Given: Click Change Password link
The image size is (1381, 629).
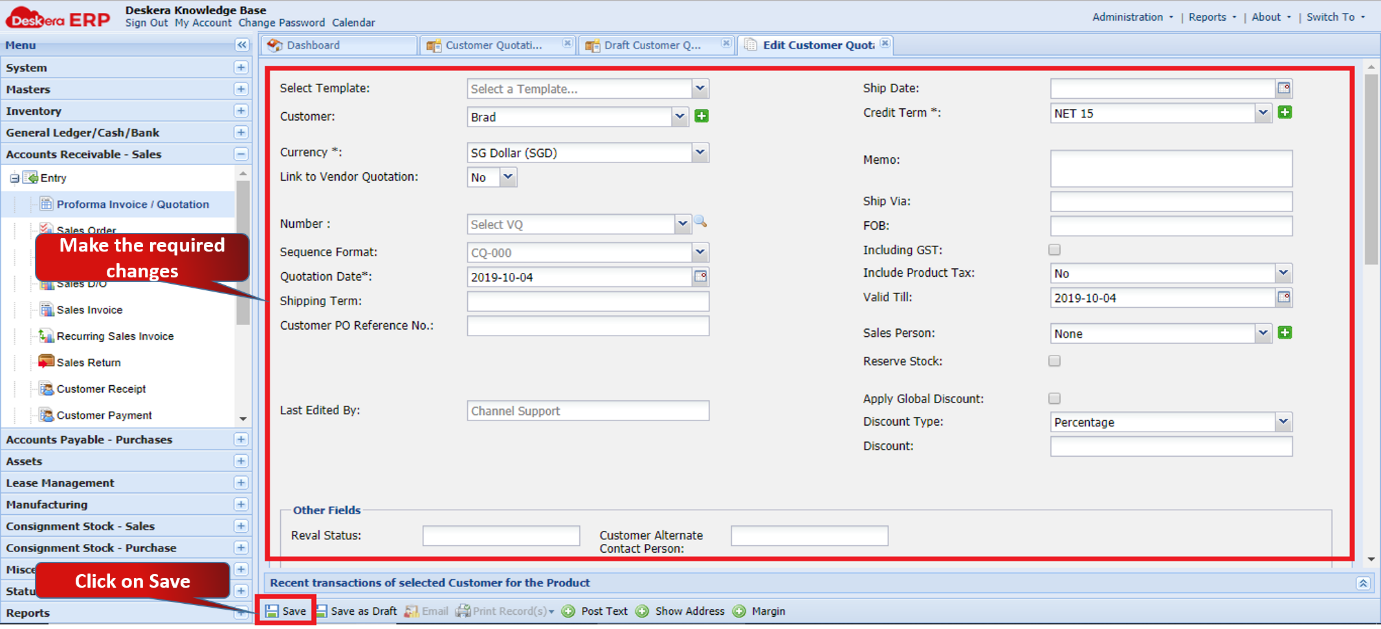Looking at the screenshot, I should pyautogui.click(x=281, y=23).
